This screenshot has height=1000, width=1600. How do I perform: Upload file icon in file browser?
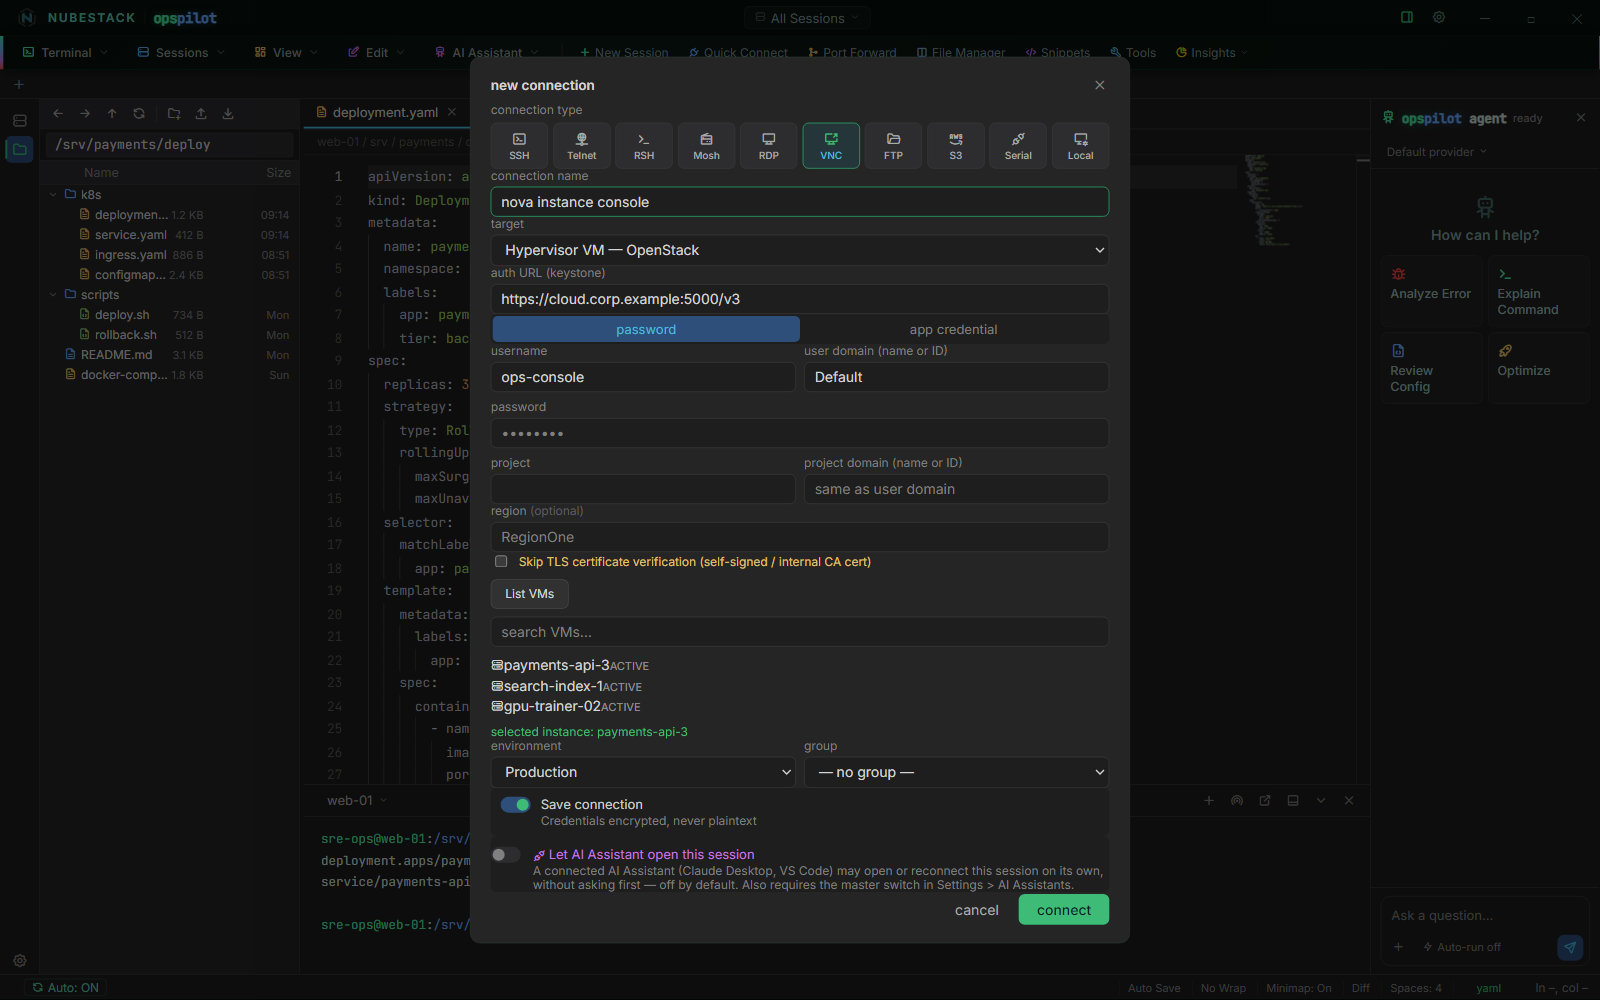(x=201, y=114)
